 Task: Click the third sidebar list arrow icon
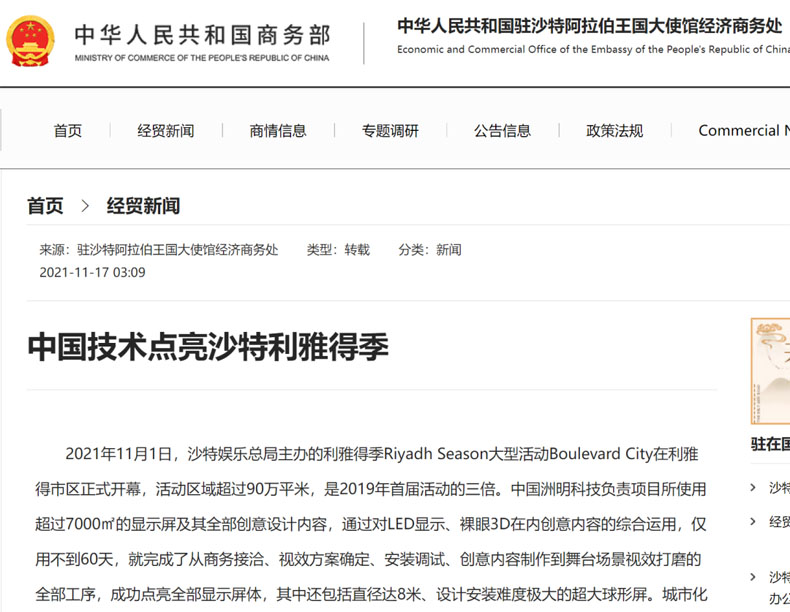pos(753,577)
